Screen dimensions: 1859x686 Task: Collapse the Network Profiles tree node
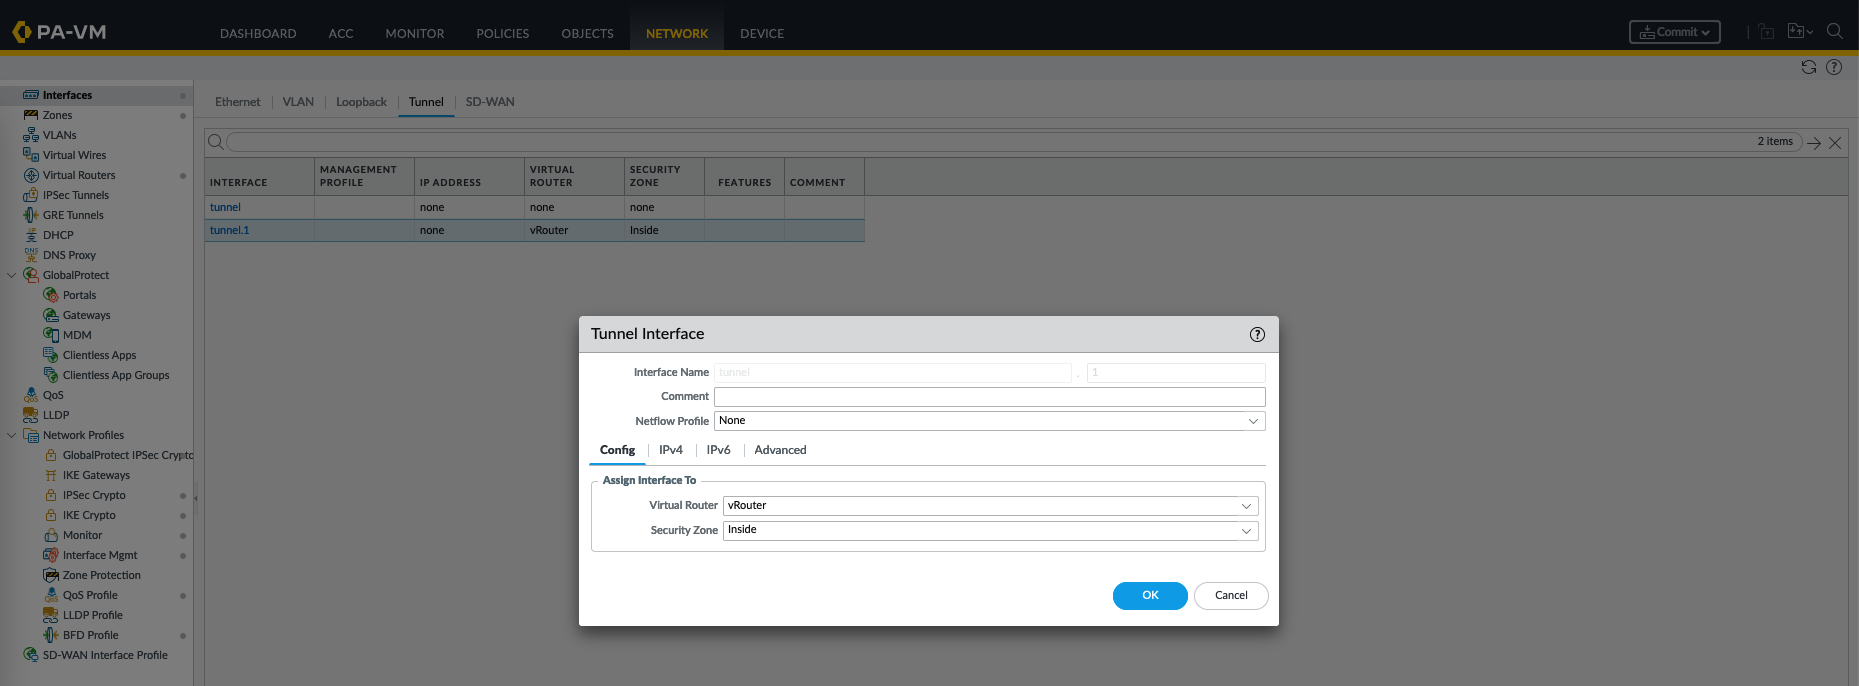tap(12, 435)
